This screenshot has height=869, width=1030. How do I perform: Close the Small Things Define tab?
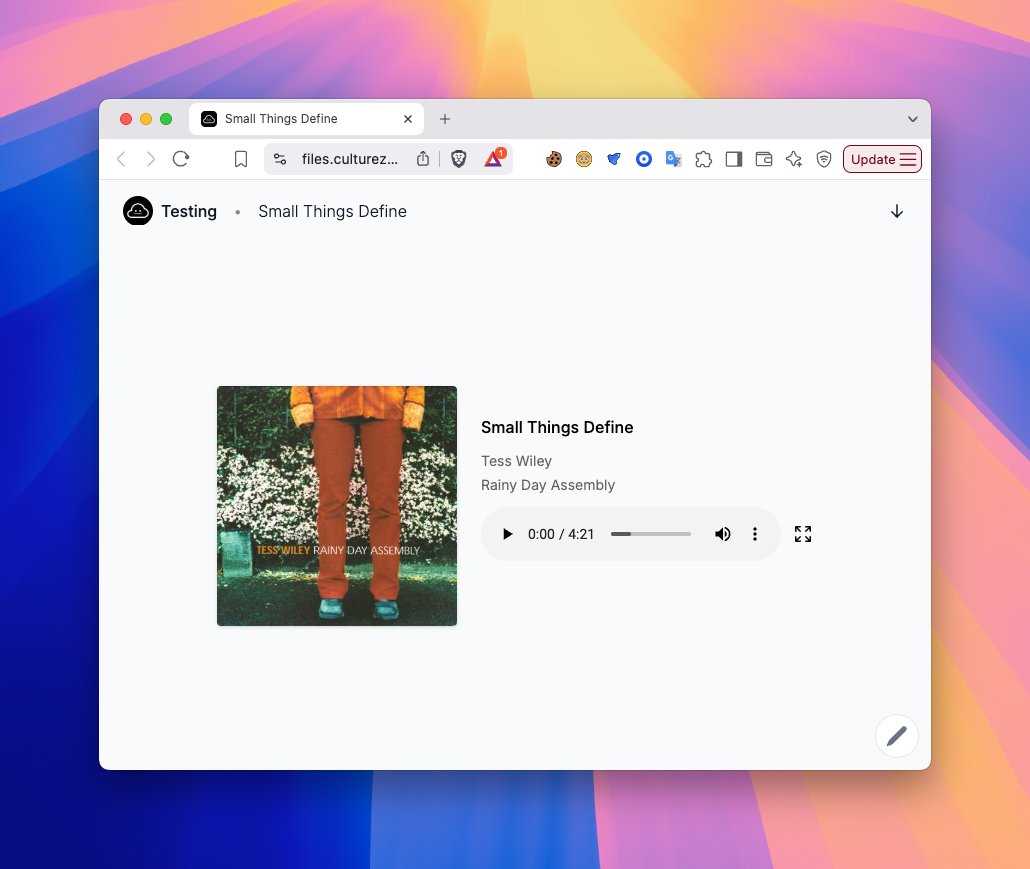click(x=408, y=119)
